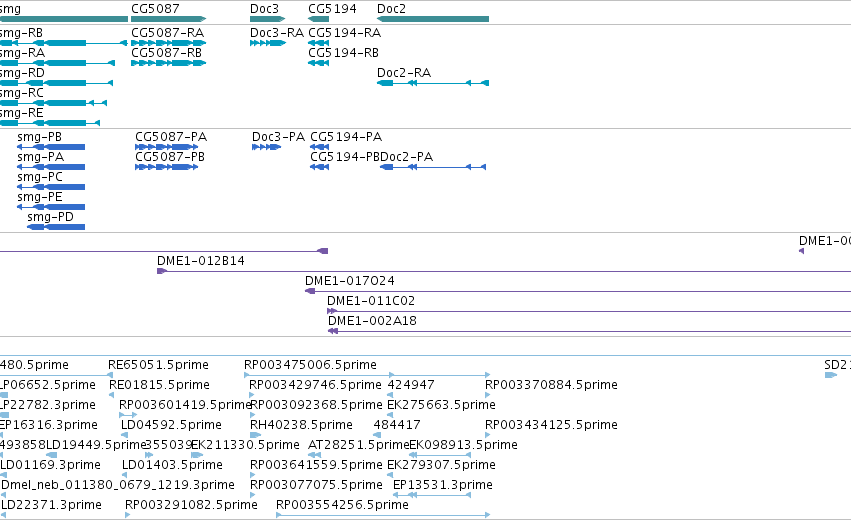Screen dimensions: 851x520
Task: Click the smg-RD transcript label
Action: click(x=22, y=73)
